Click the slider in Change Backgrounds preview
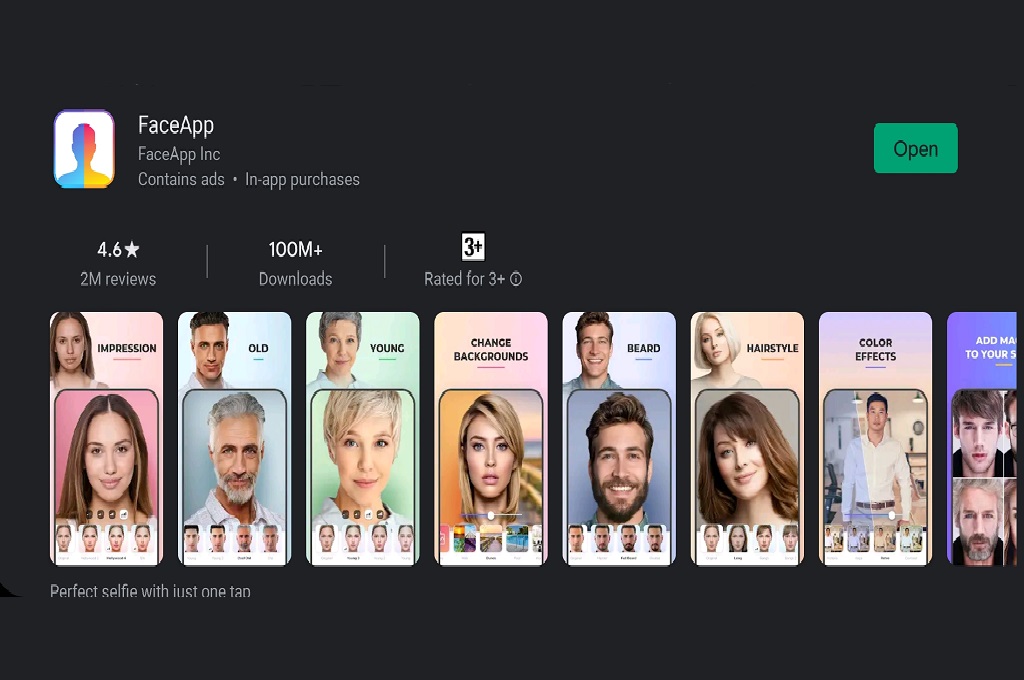 (491, 515)
